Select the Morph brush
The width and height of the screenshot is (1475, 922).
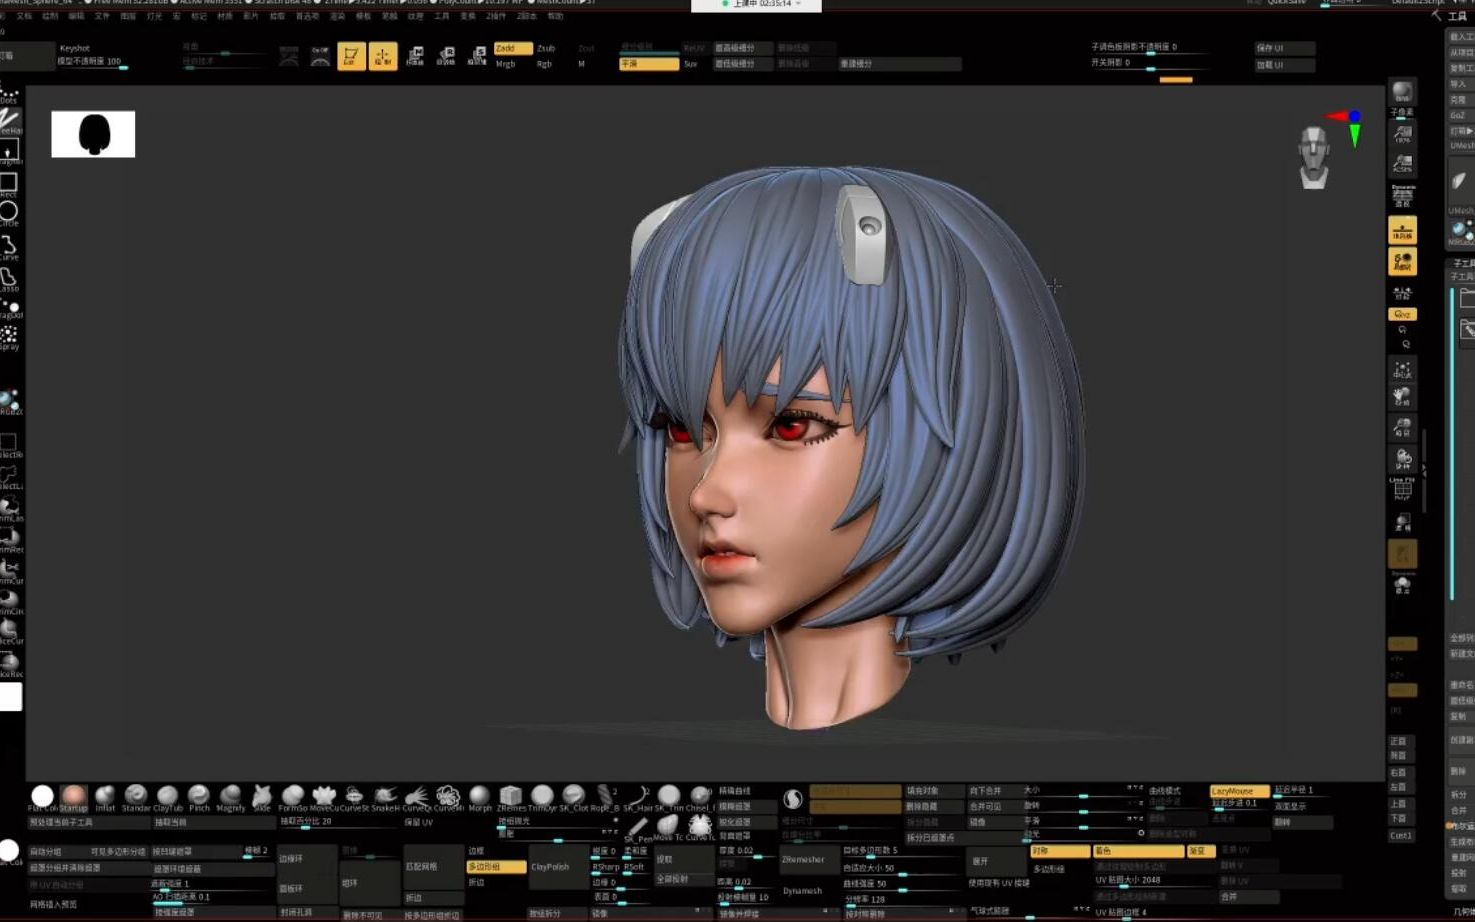(480, 798)
